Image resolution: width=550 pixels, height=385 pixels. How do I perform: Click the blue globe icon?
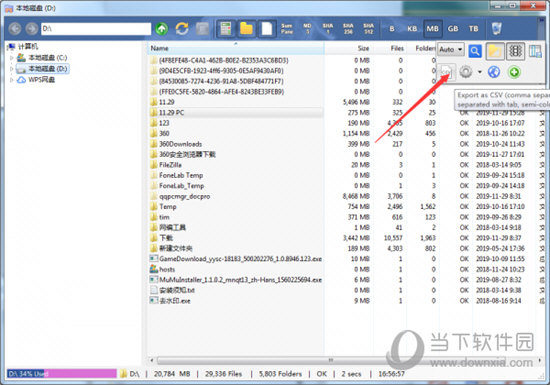pyautogui.click(x=494, y=72)
